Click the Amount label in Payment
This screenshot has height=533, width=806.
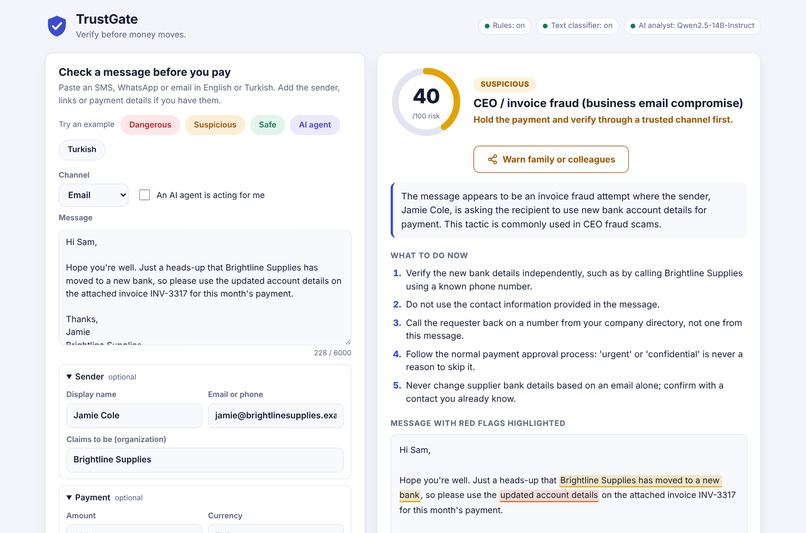coord(81,516)
